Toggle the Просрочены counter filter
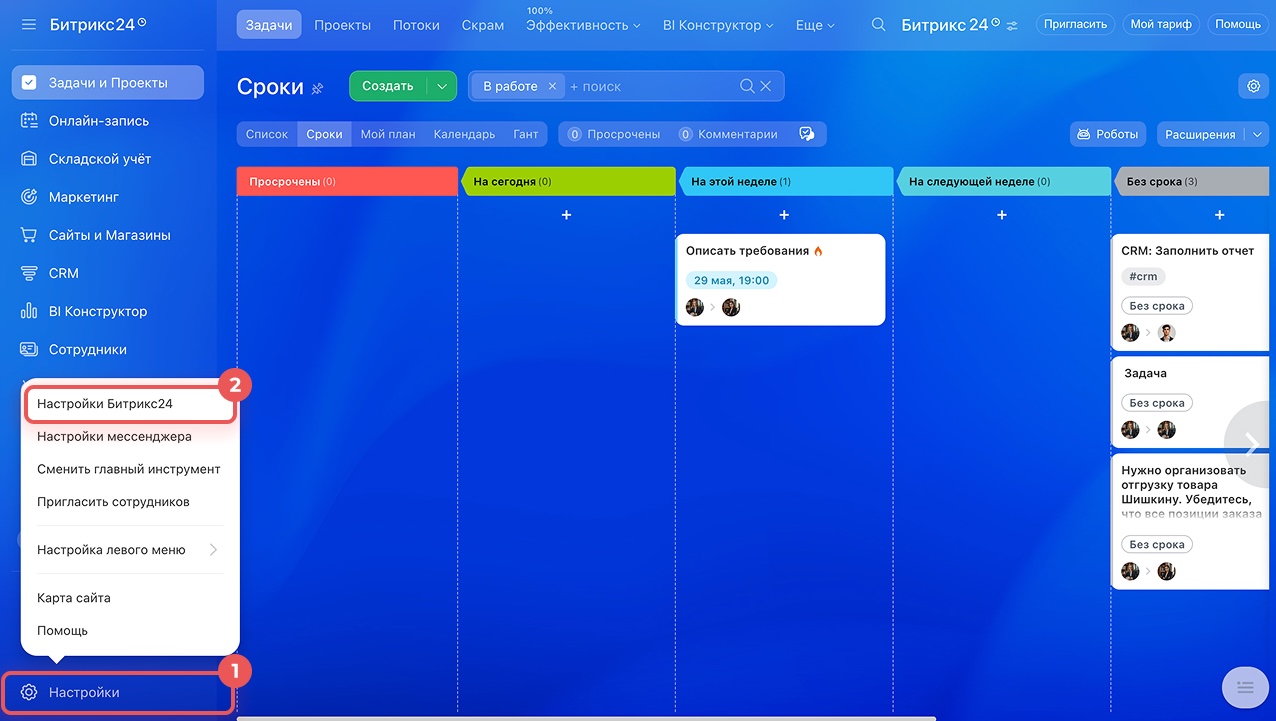 coord(614,134)
